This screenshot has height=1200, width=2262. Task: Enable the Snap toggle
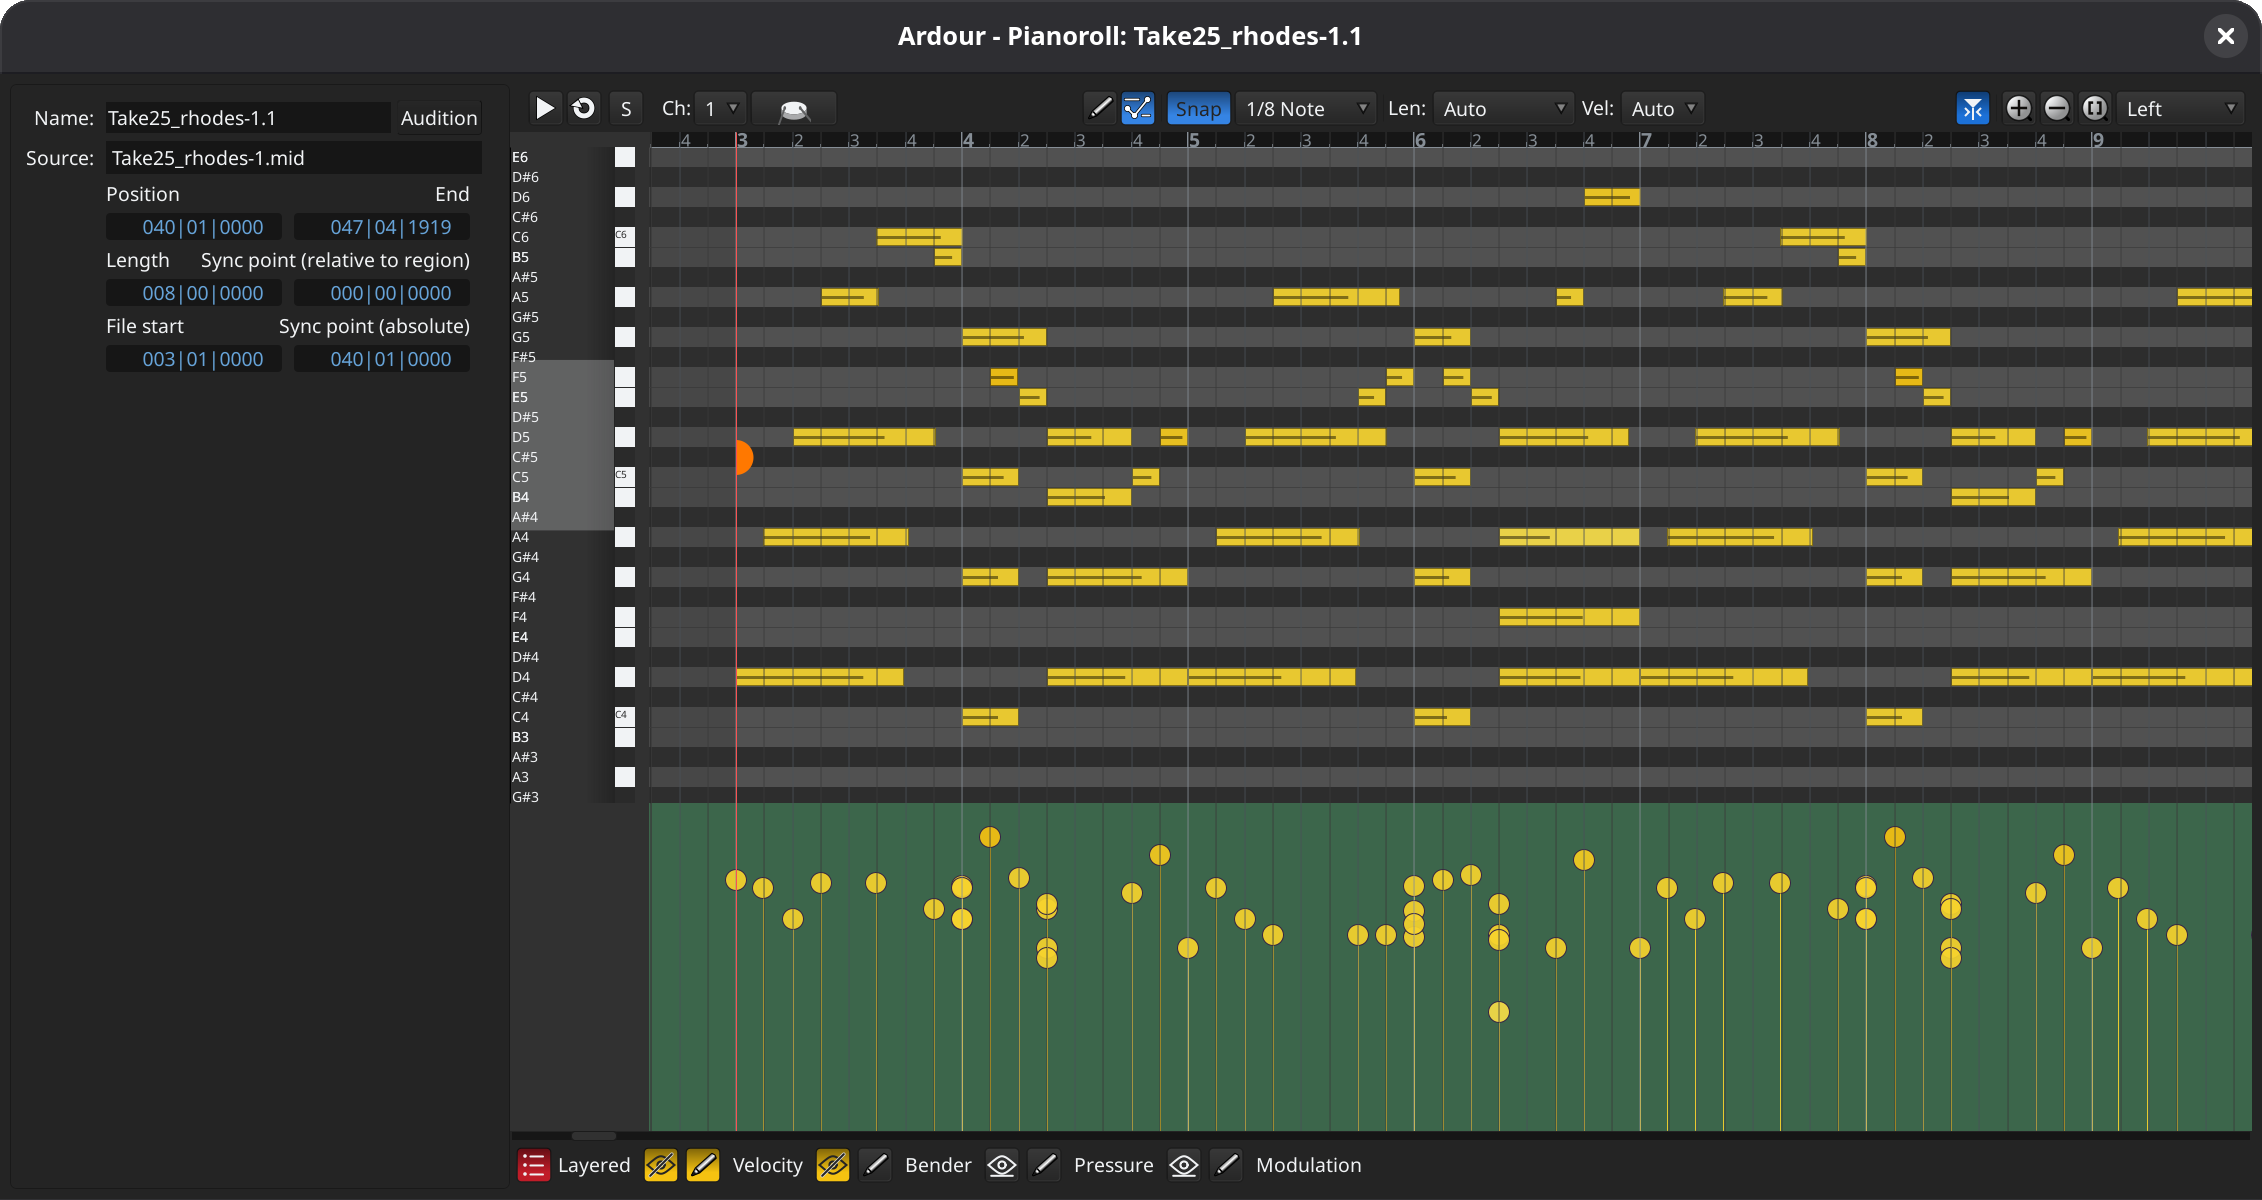click(1198, 108)
